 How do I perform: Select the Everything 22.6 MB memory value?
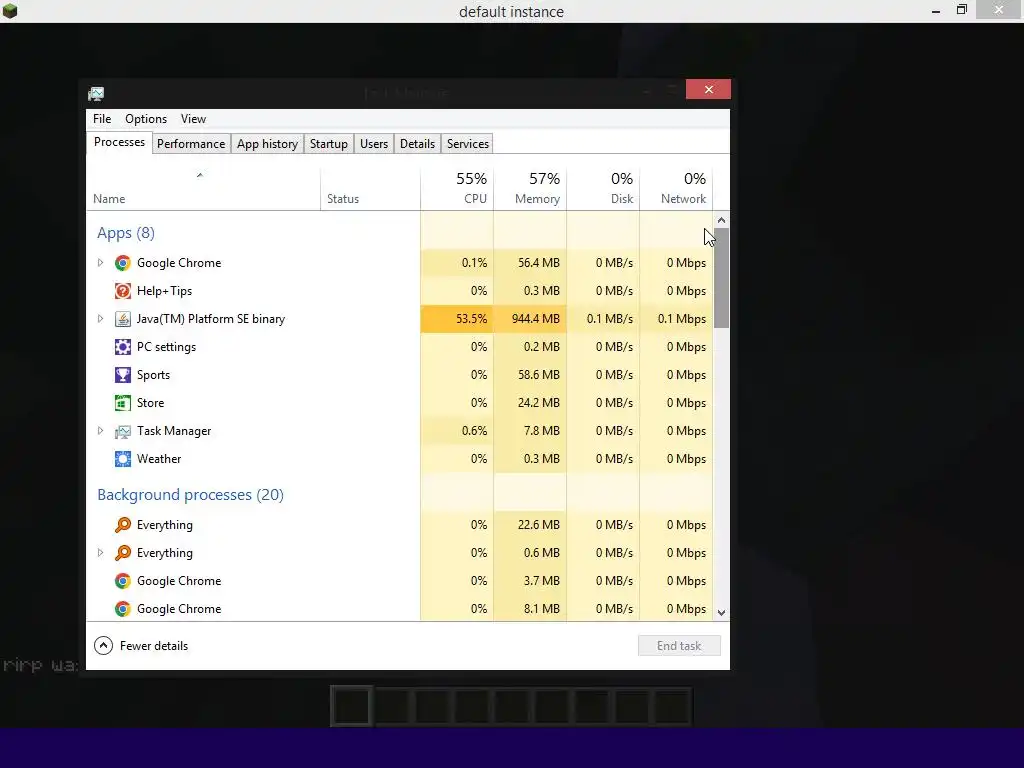(x=538, y=524)
